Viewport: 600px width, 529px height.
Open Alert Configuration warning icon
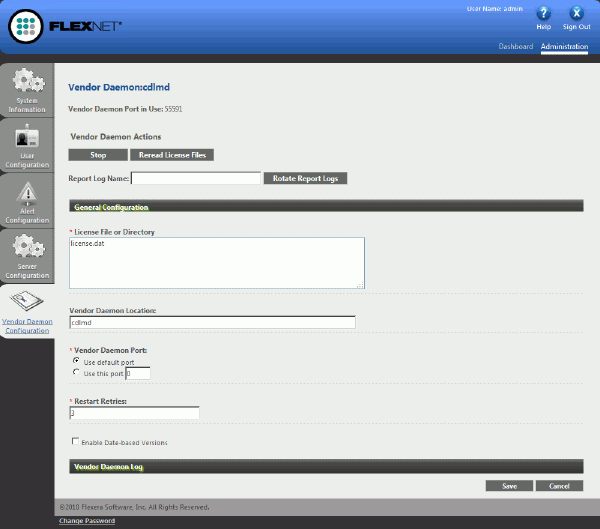28,192
